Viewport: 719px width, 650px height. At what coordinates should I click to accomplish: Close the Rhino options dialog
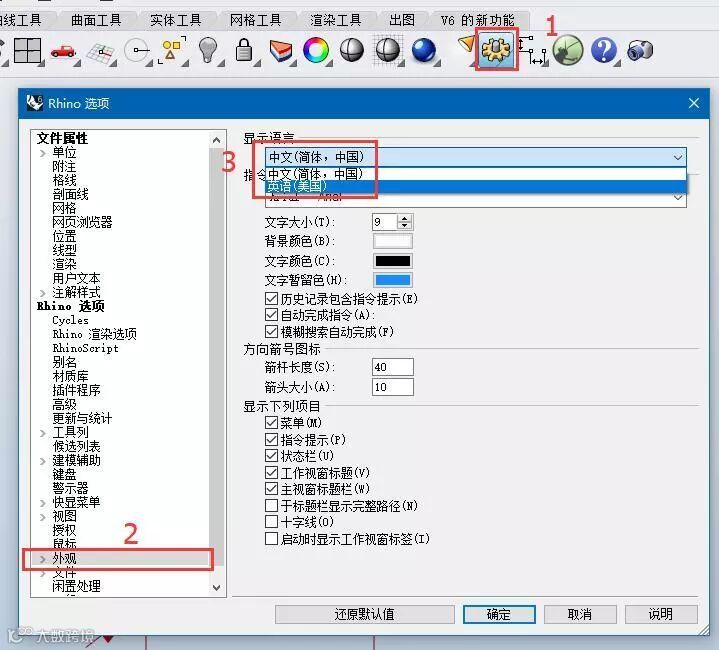(x=694, y=103)
